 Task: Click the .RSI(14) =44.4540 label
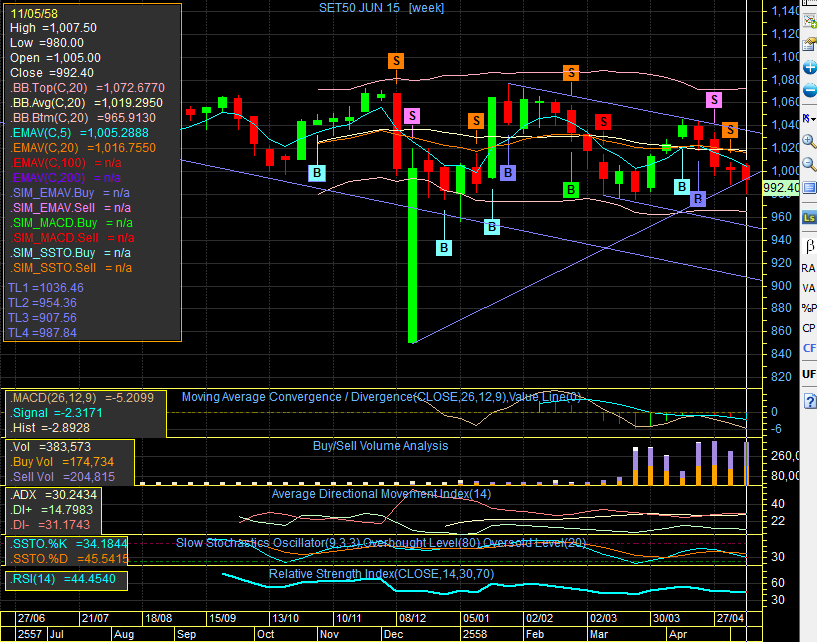pos(63,578)
